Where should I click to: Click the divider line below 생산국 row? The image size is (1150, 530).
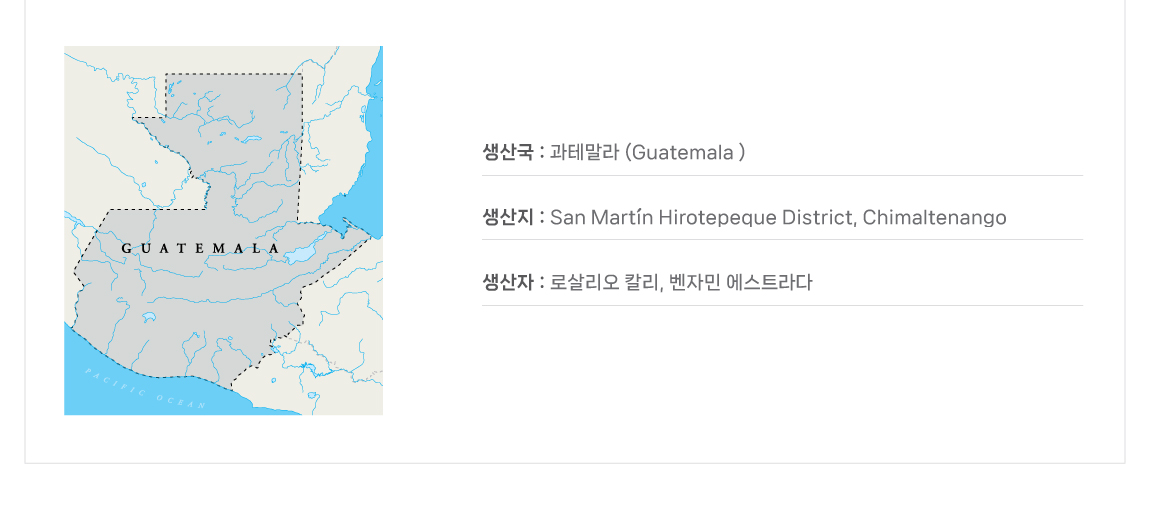click(x=782, y=175)
